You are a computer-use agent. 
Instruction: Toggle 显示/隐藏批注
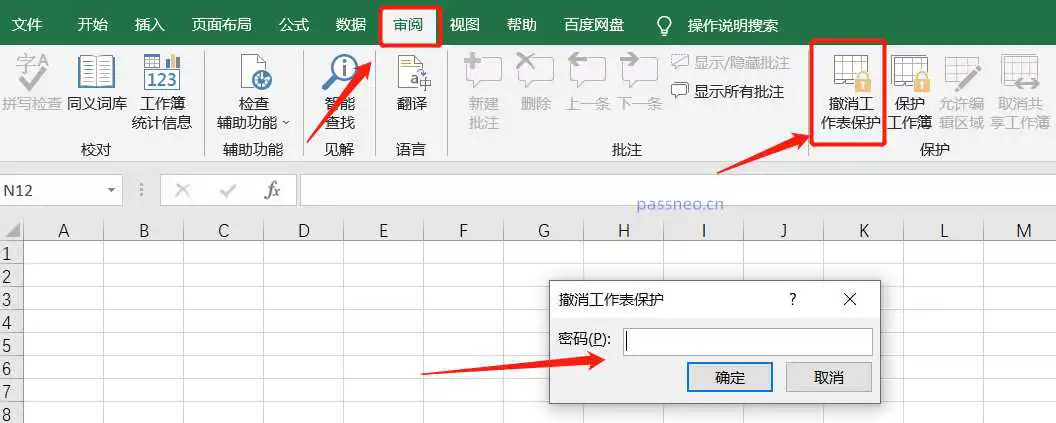(730, 63)
